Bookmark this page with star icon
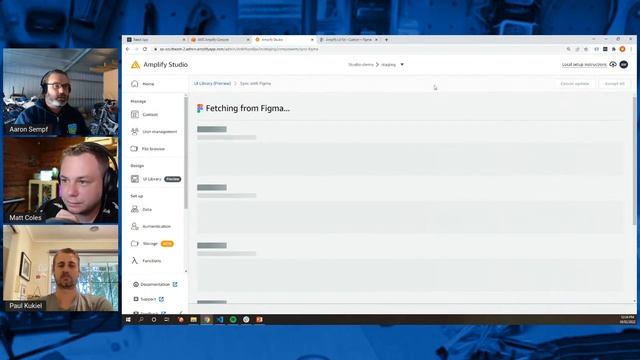 [x=586, y=49]
